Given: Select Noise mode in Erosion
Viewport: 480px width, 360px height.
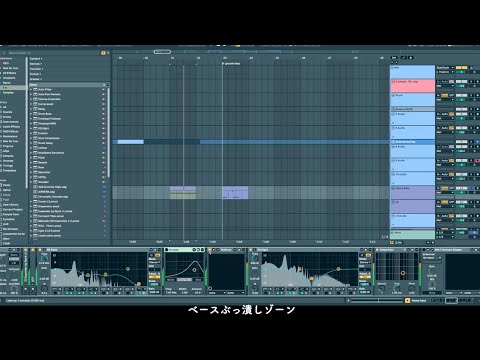Looking at the screenshot, I should (171, 280).
